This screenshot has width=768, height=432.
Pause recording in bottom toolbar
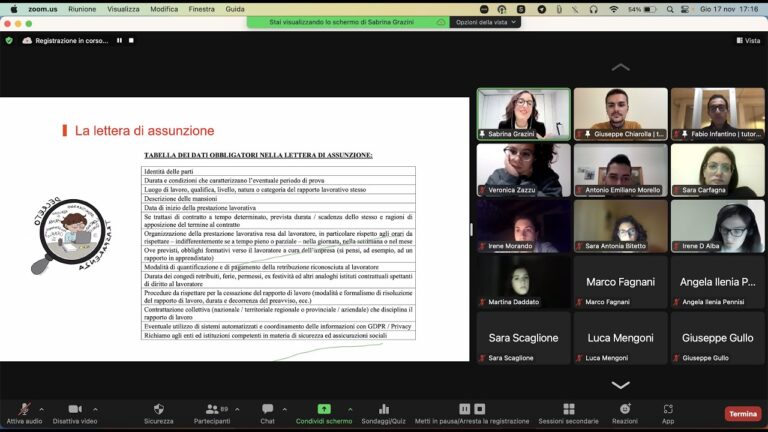(464, 408)
